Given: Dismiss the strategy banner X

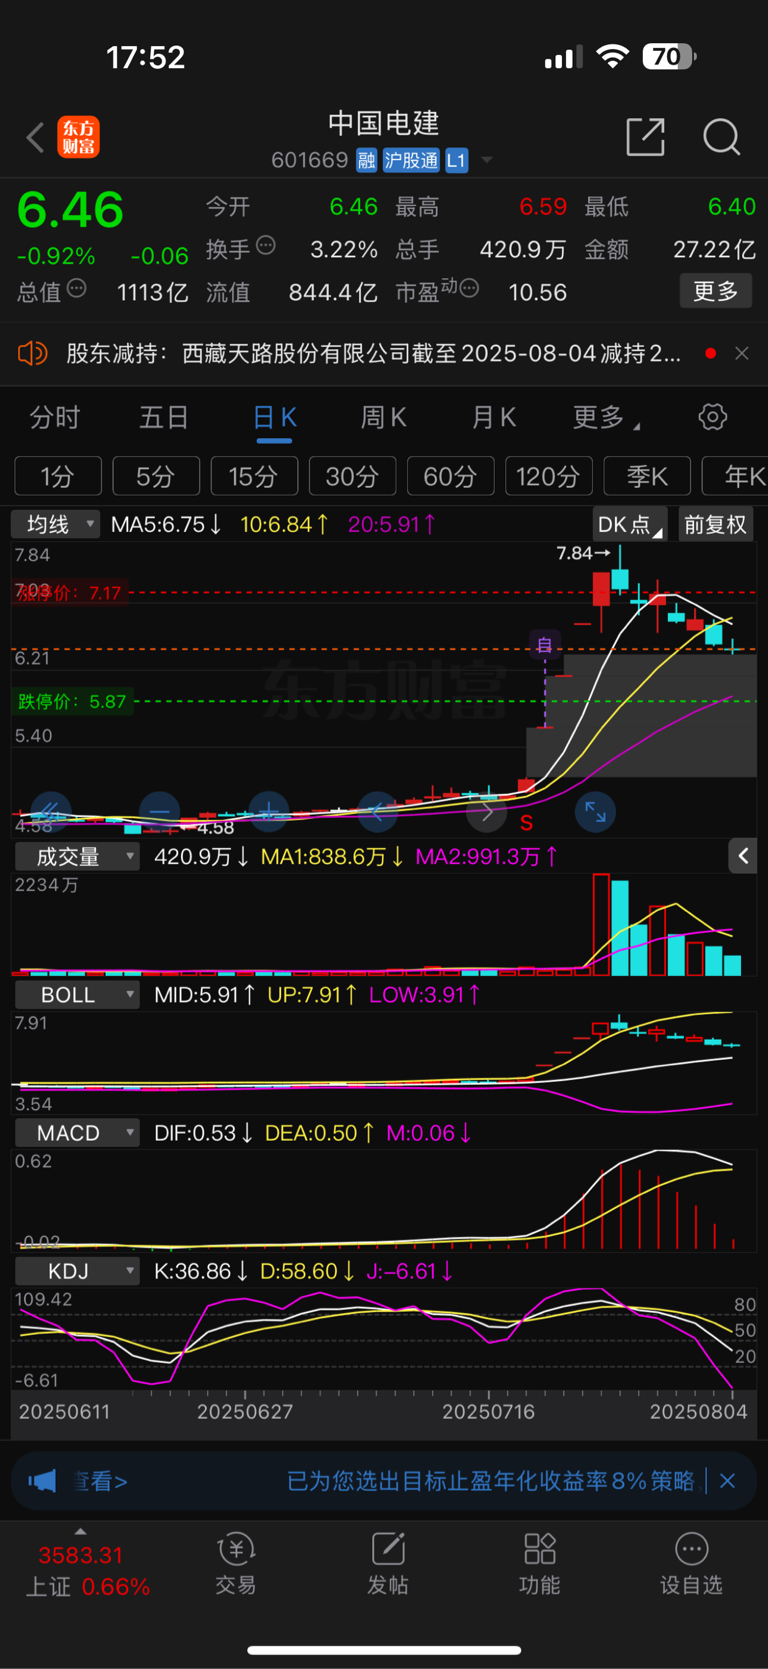Looking at the screenshot, I should [x=728, y=1481].
